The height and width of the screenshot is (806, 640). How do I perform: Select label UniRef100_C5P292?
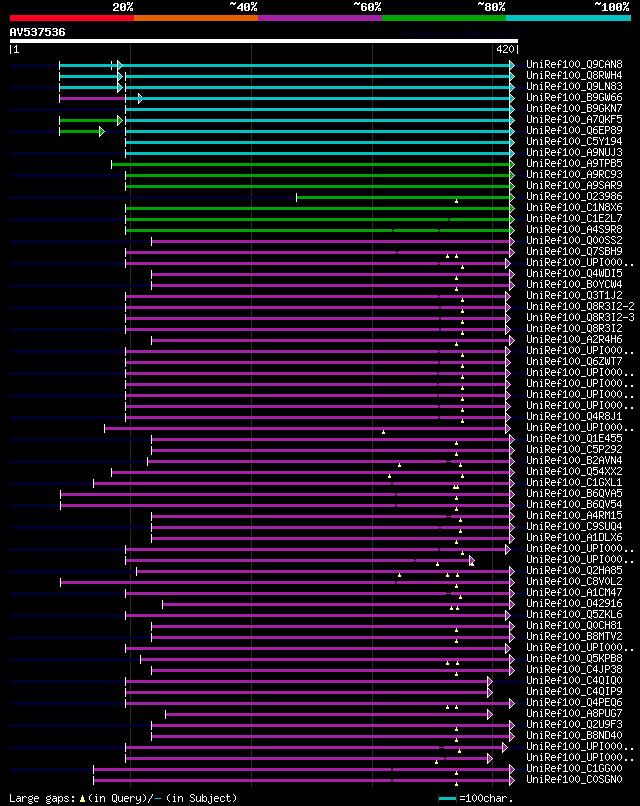tap(574, 450)
